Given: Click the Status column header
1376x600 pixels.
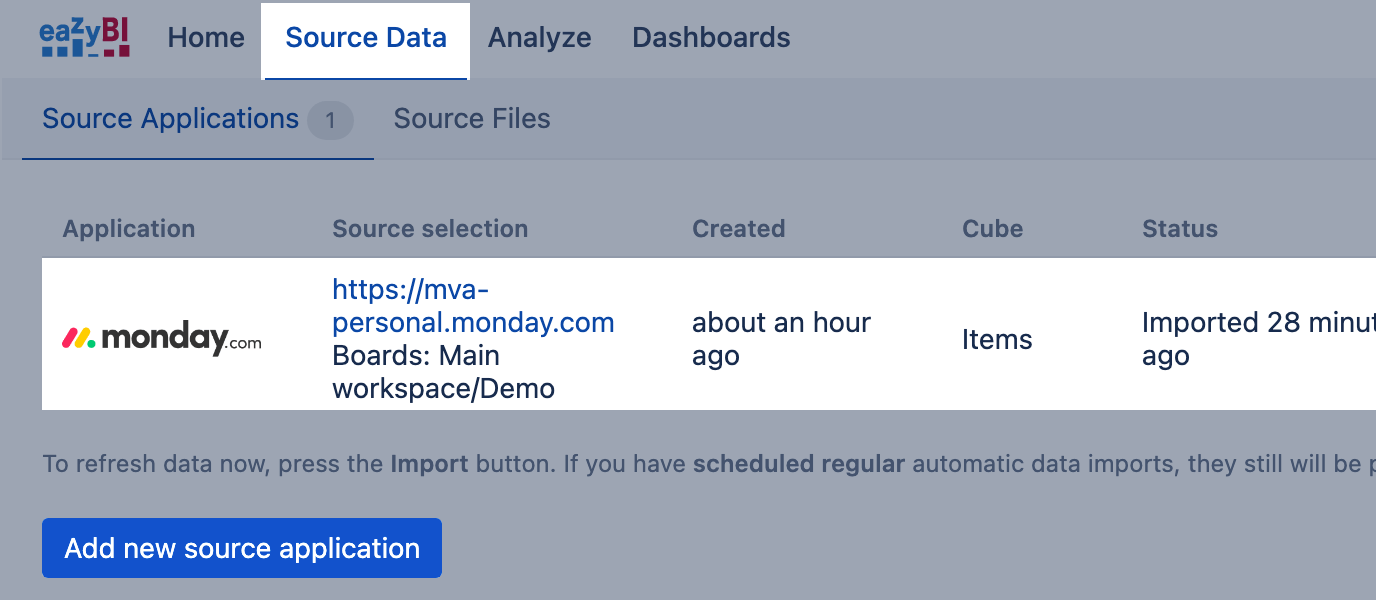Looking at the screenshot, I should click(x=1180, y=229).
